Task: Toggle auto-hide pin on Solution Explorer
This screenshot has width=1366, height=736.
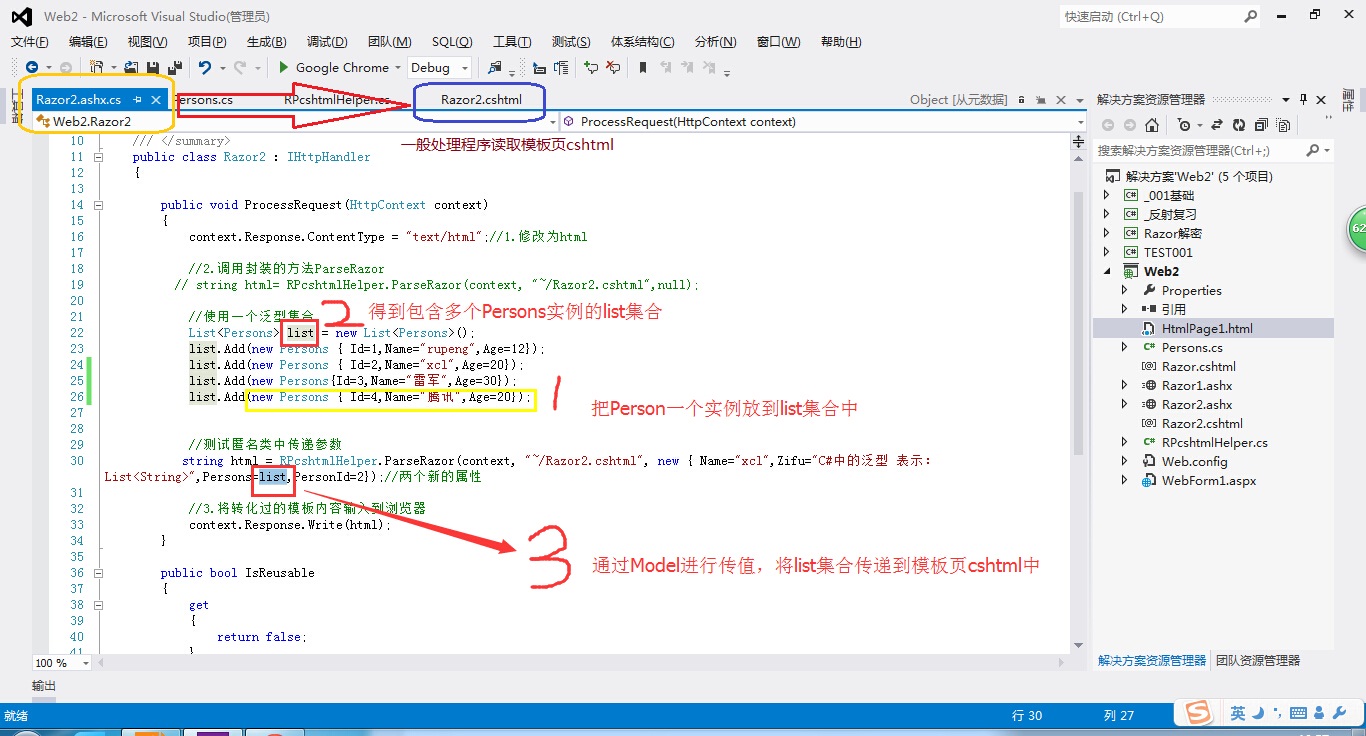Action: click(1303, 100)
